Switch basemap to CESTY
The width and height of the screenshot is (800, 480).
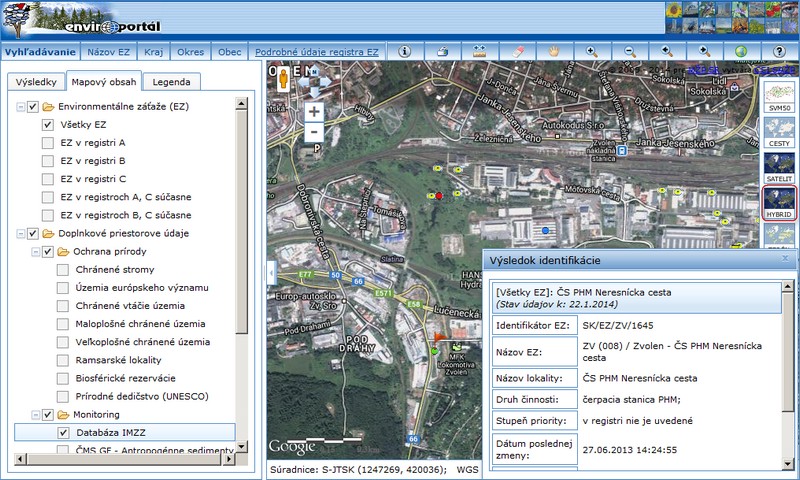(x=779, y=133)
